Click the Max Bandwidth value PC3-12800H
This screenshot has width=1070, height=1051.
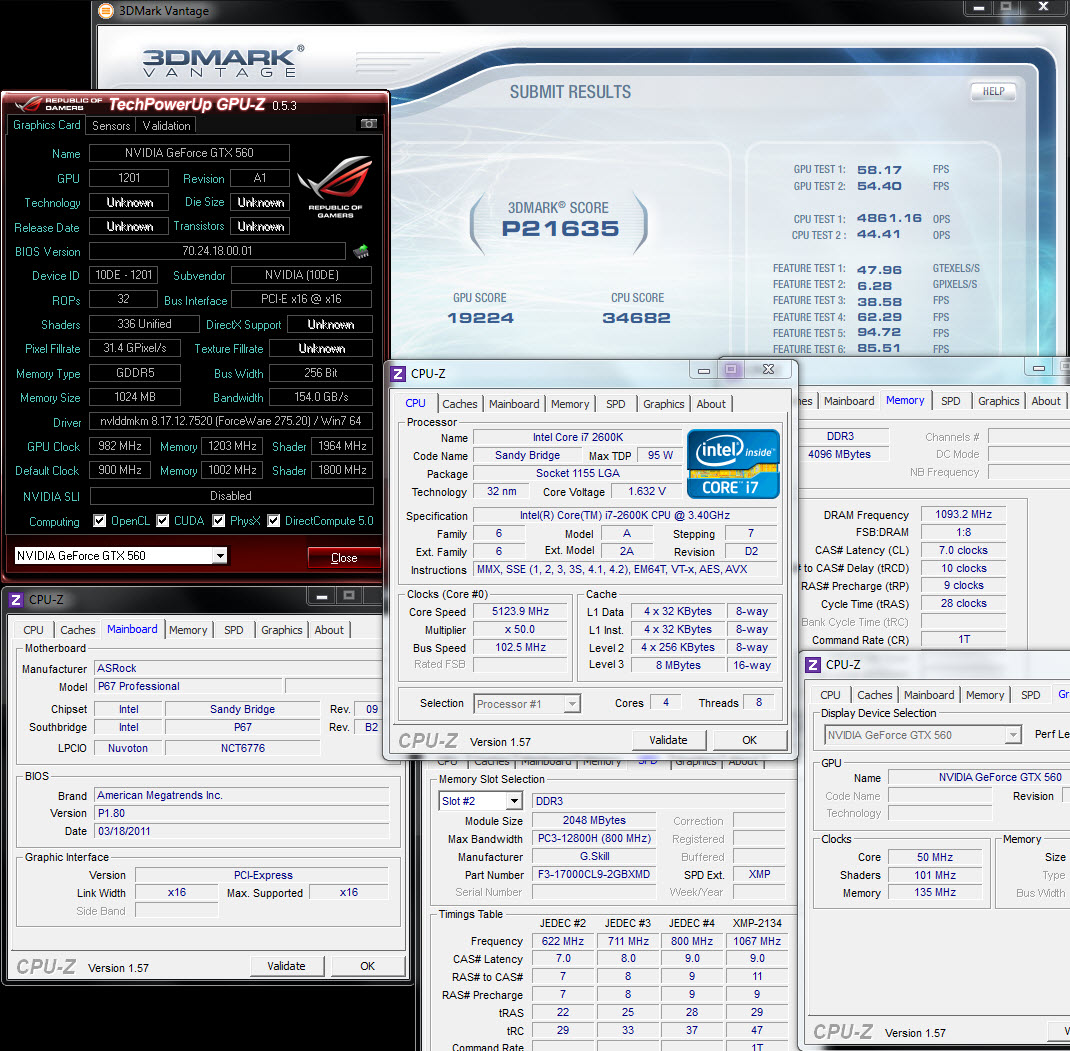coord(594,838)
